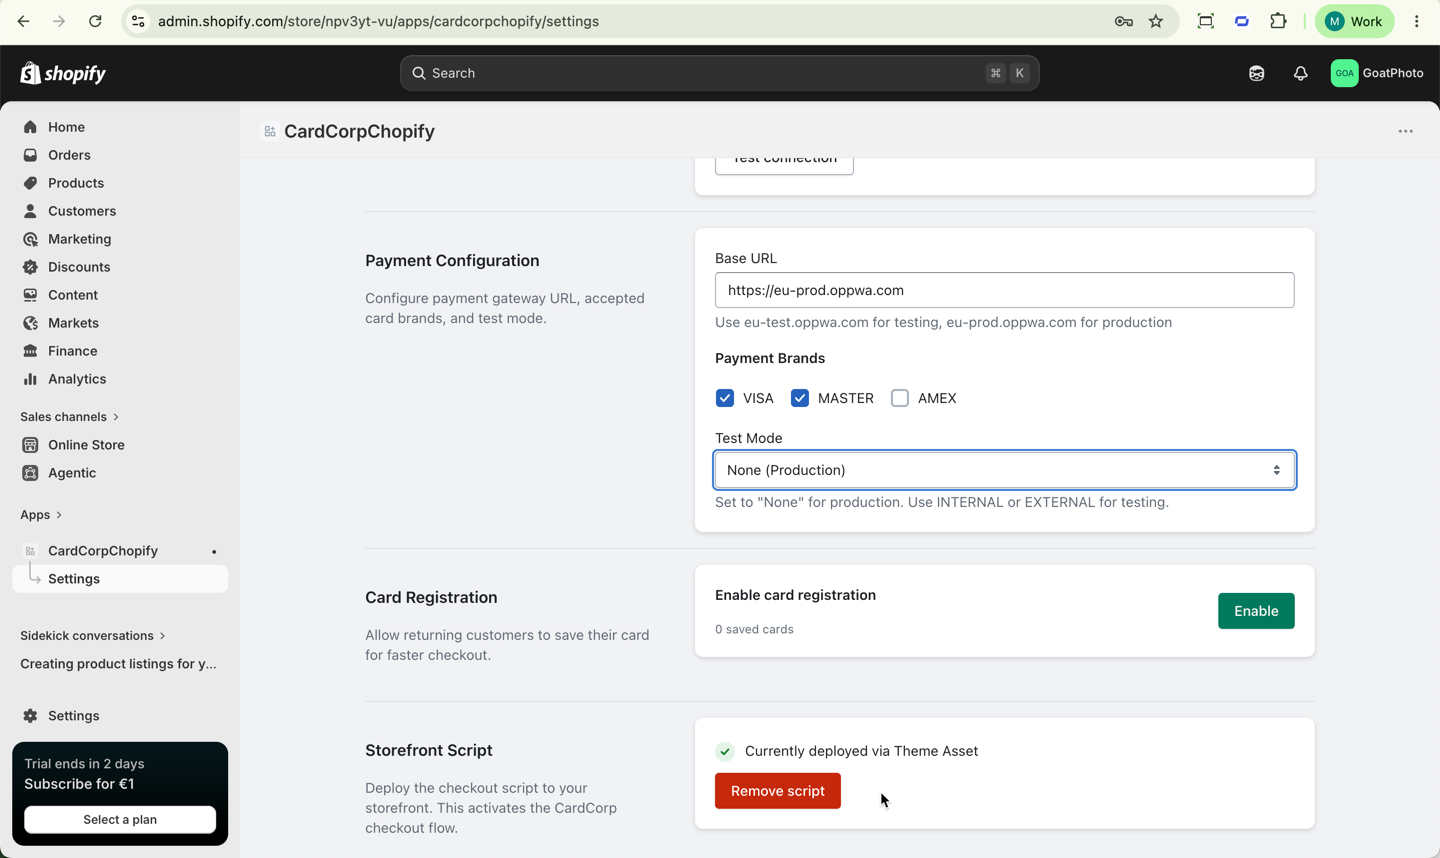This screenshot has width=1440, height=858.
Task: Open the Sidekick assistant icon in top bar
Action: click(x=1256, y=73)
